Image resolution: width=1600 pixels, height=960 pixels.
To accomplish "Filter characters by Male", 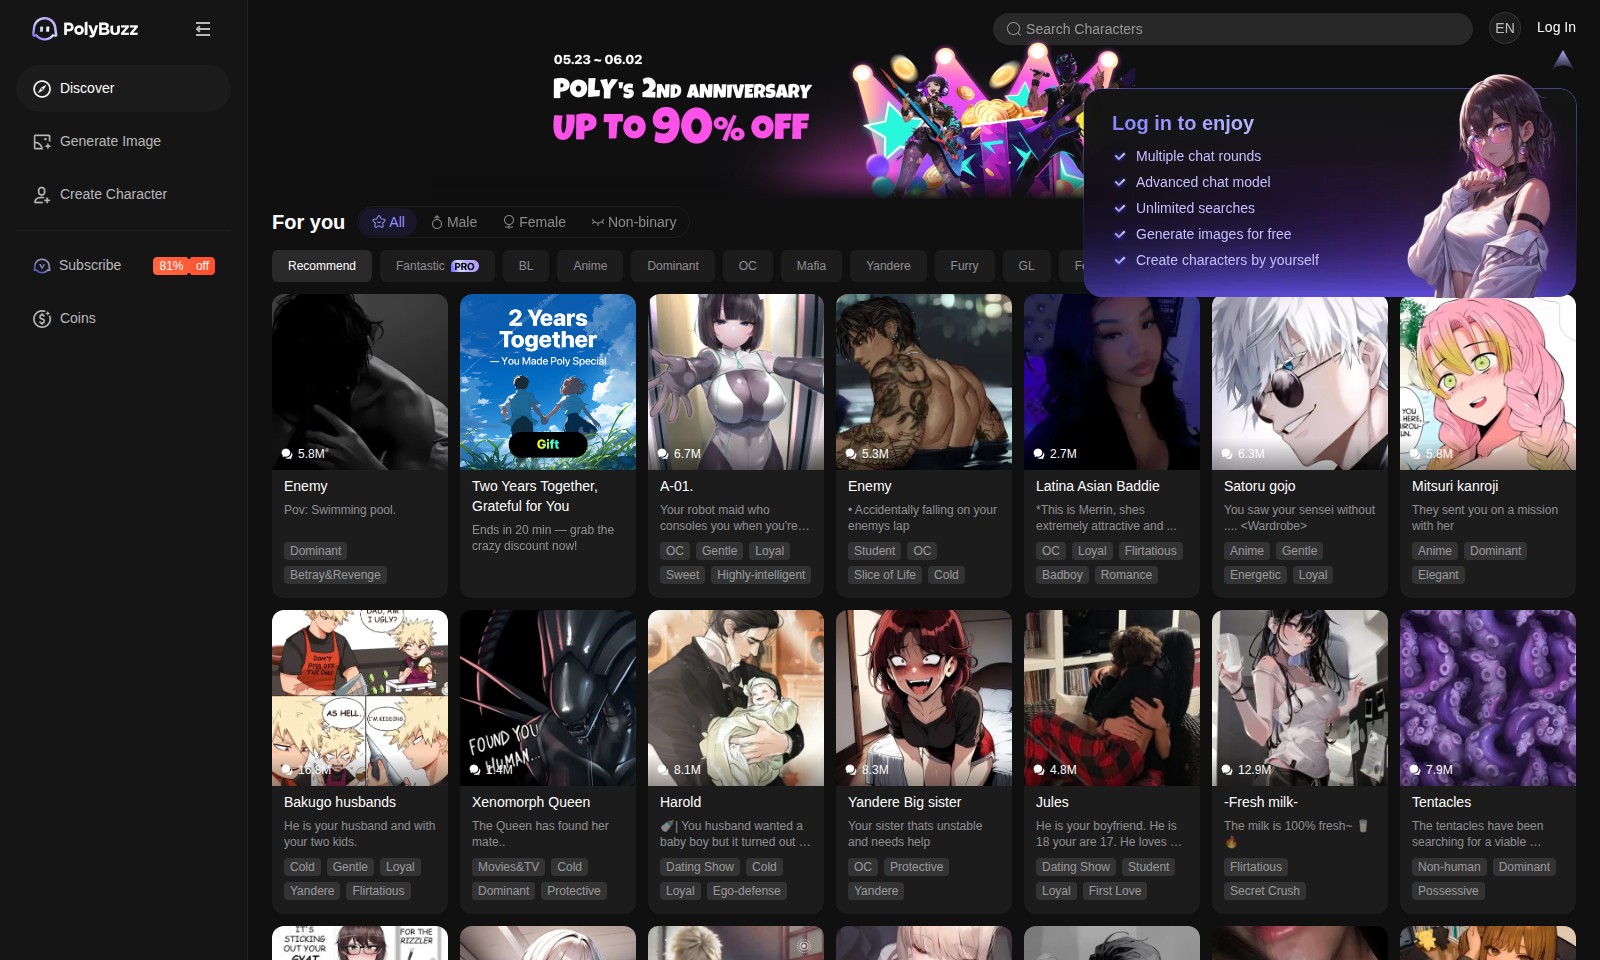I will click(x=453, y=222).
